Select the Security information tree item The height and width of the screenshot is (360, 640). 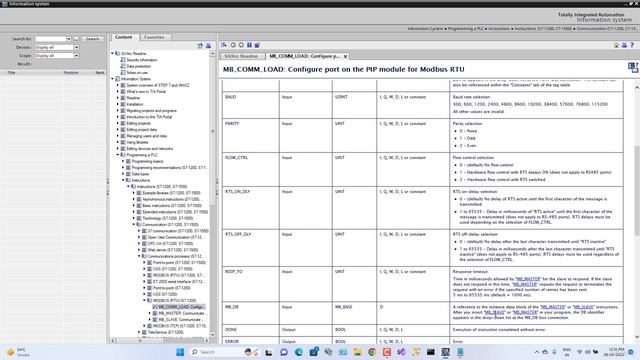pos(142,60)
